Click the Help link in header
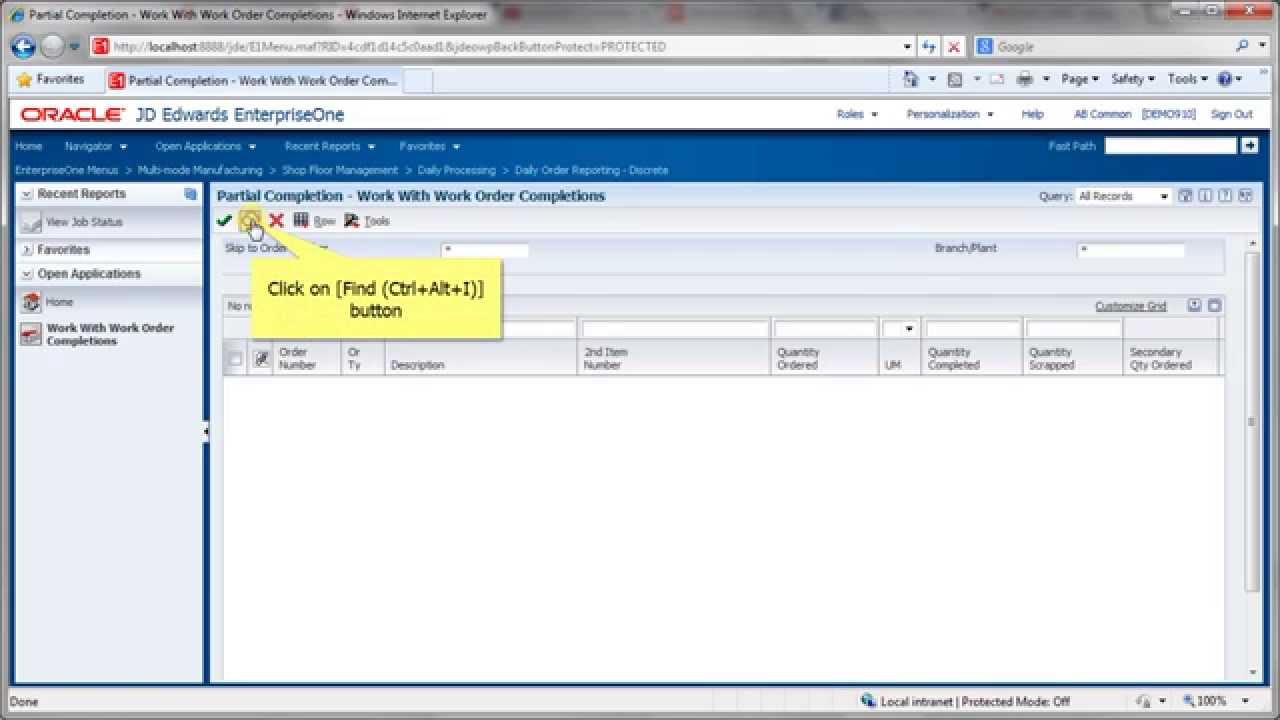 pyautogui.click(x=1032, y=114)
